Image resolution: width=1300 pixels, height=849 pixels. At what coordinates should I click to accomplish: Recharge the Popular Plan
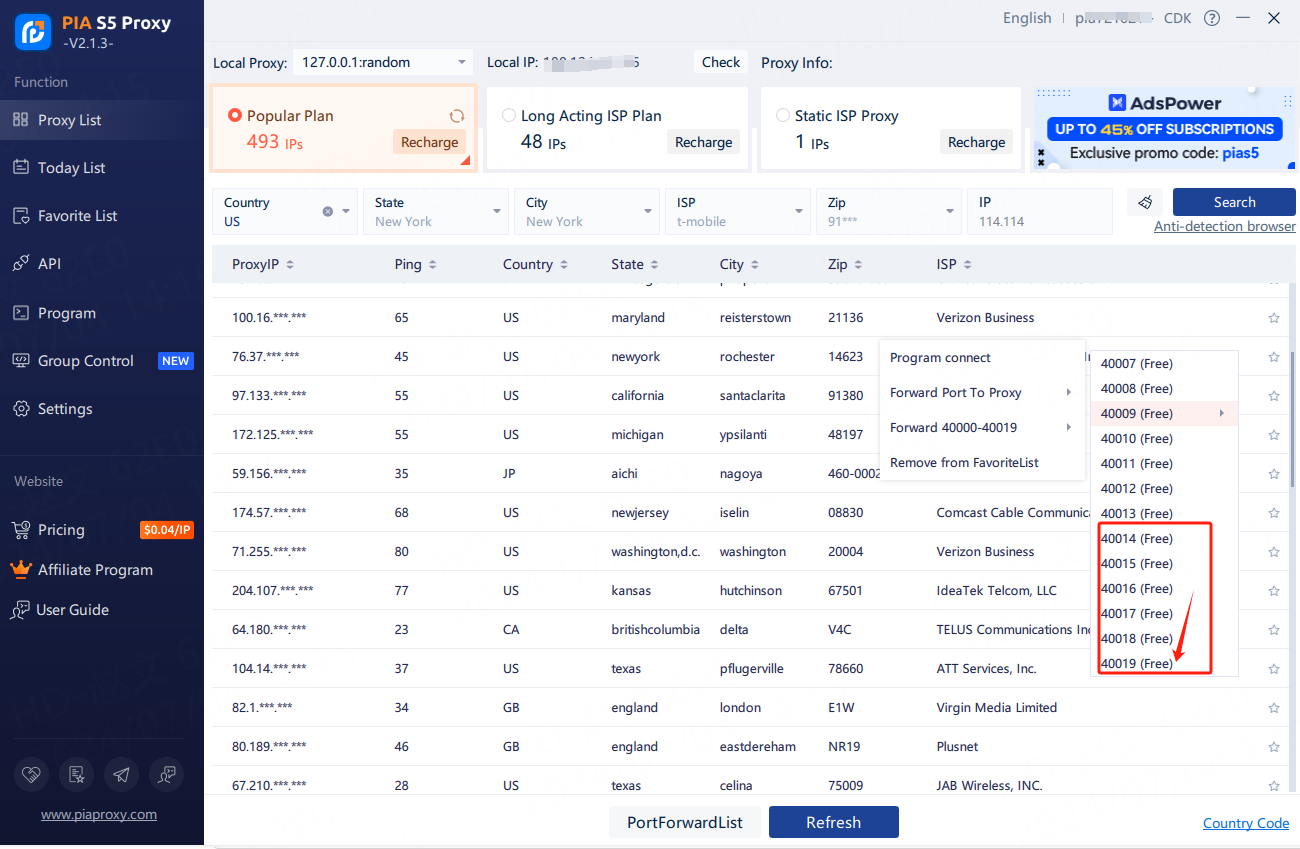click(429, 142)
